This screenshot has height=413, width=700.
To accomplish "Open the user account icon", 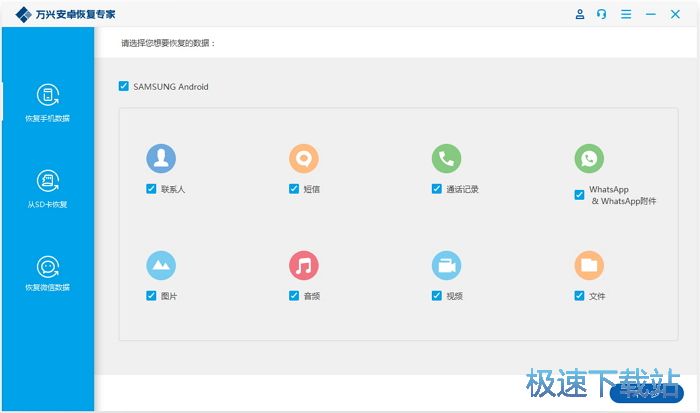I will point(579,14).
